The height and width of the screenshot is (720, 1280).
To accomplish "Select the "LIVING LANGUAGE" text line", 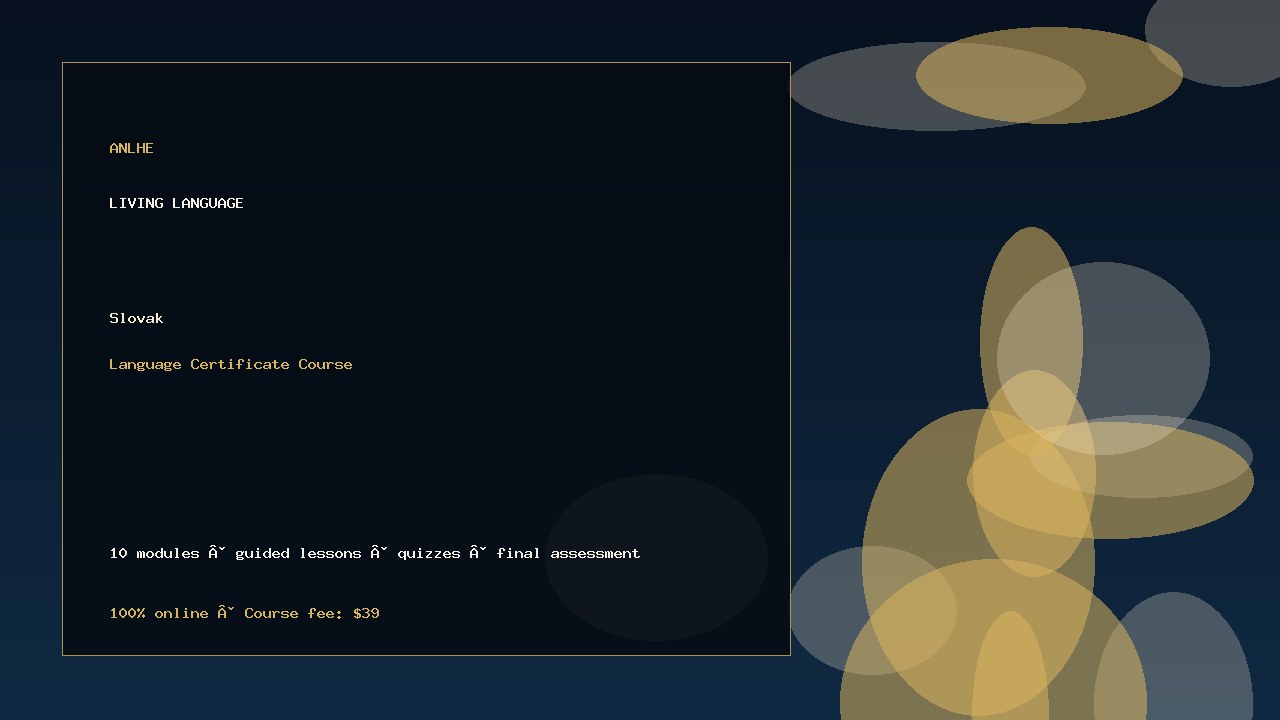I will [176, 203].
